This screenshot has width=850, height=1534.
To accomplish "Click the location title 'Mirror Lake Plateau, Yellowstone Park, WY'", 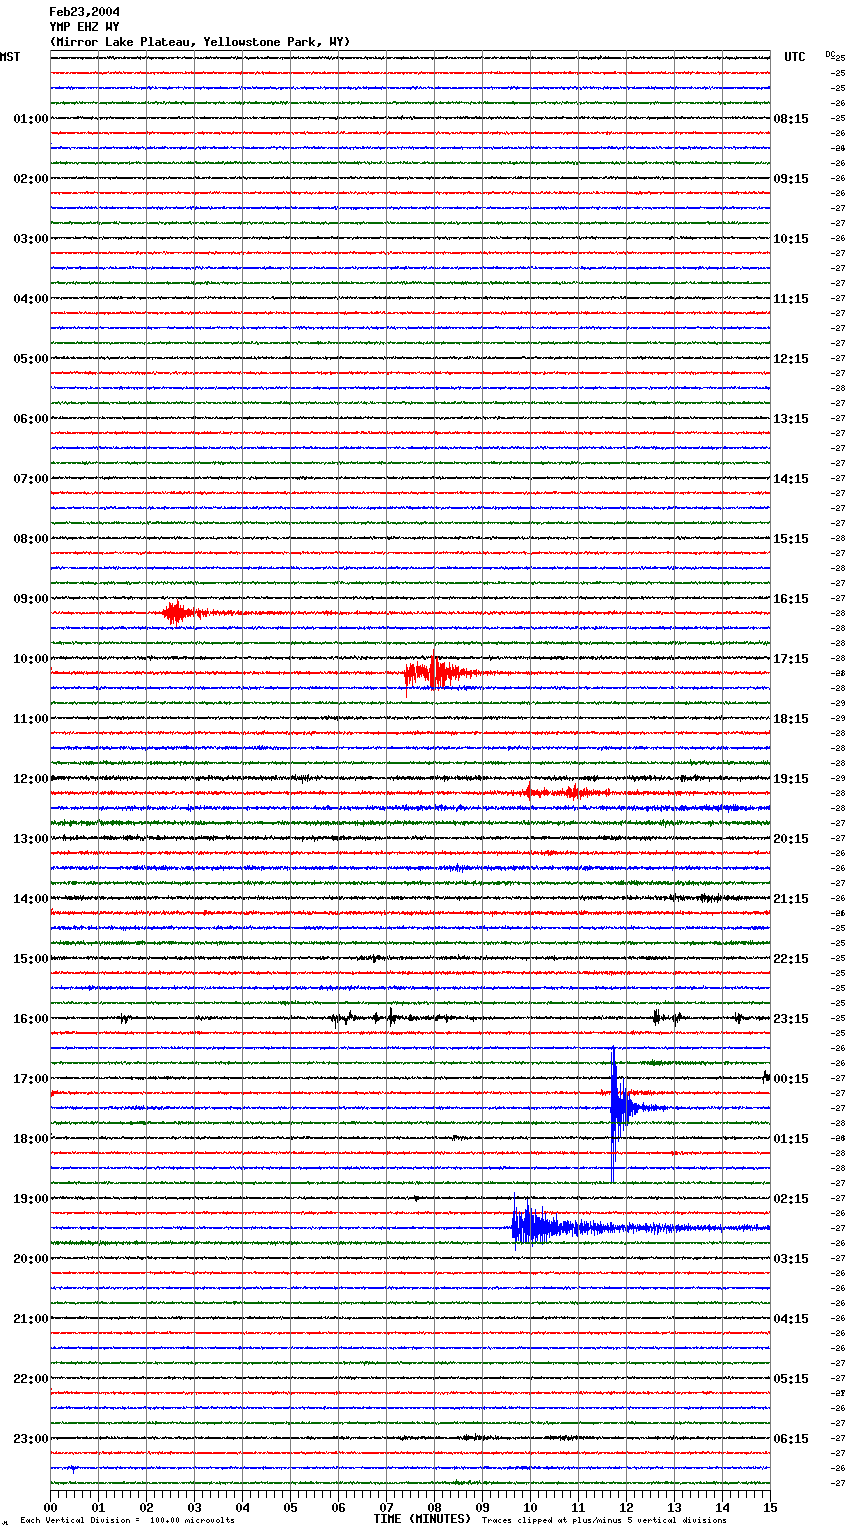I will 200,42.
